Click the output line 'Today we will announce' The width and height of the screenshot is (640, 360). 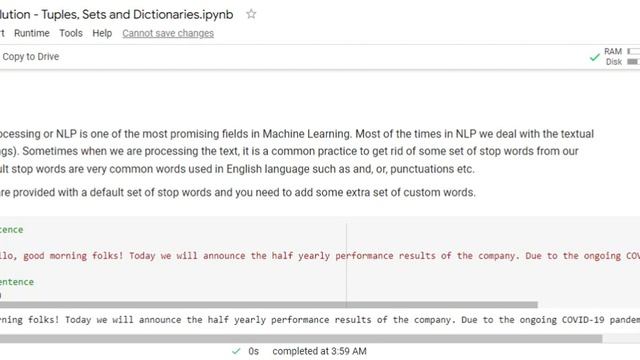123,320
